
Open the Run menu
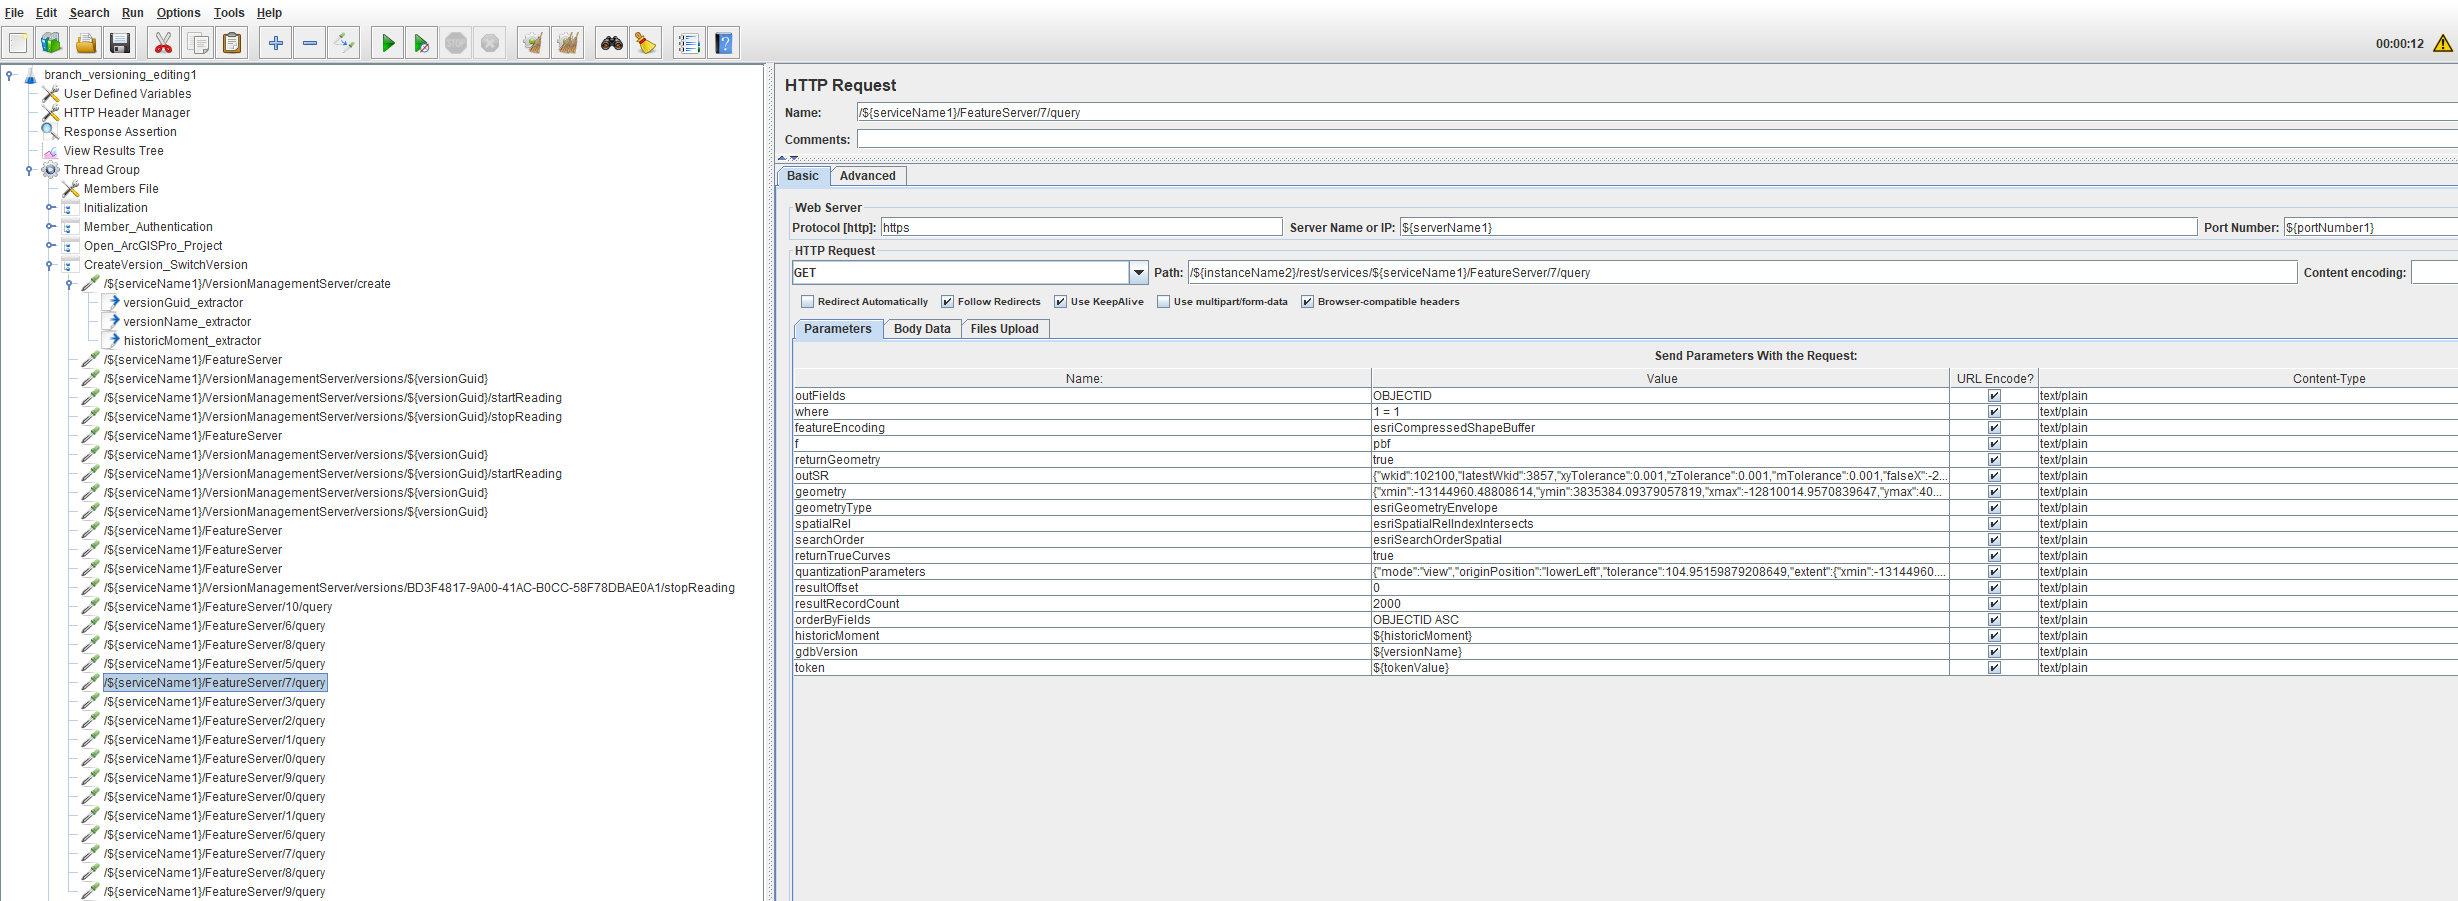click(x=133, y=13)
